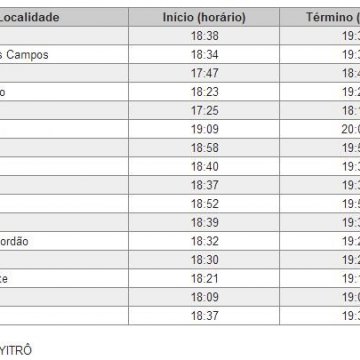Click the locality cell ending in ordão
The image size is (360, 360).
point(63,241)
